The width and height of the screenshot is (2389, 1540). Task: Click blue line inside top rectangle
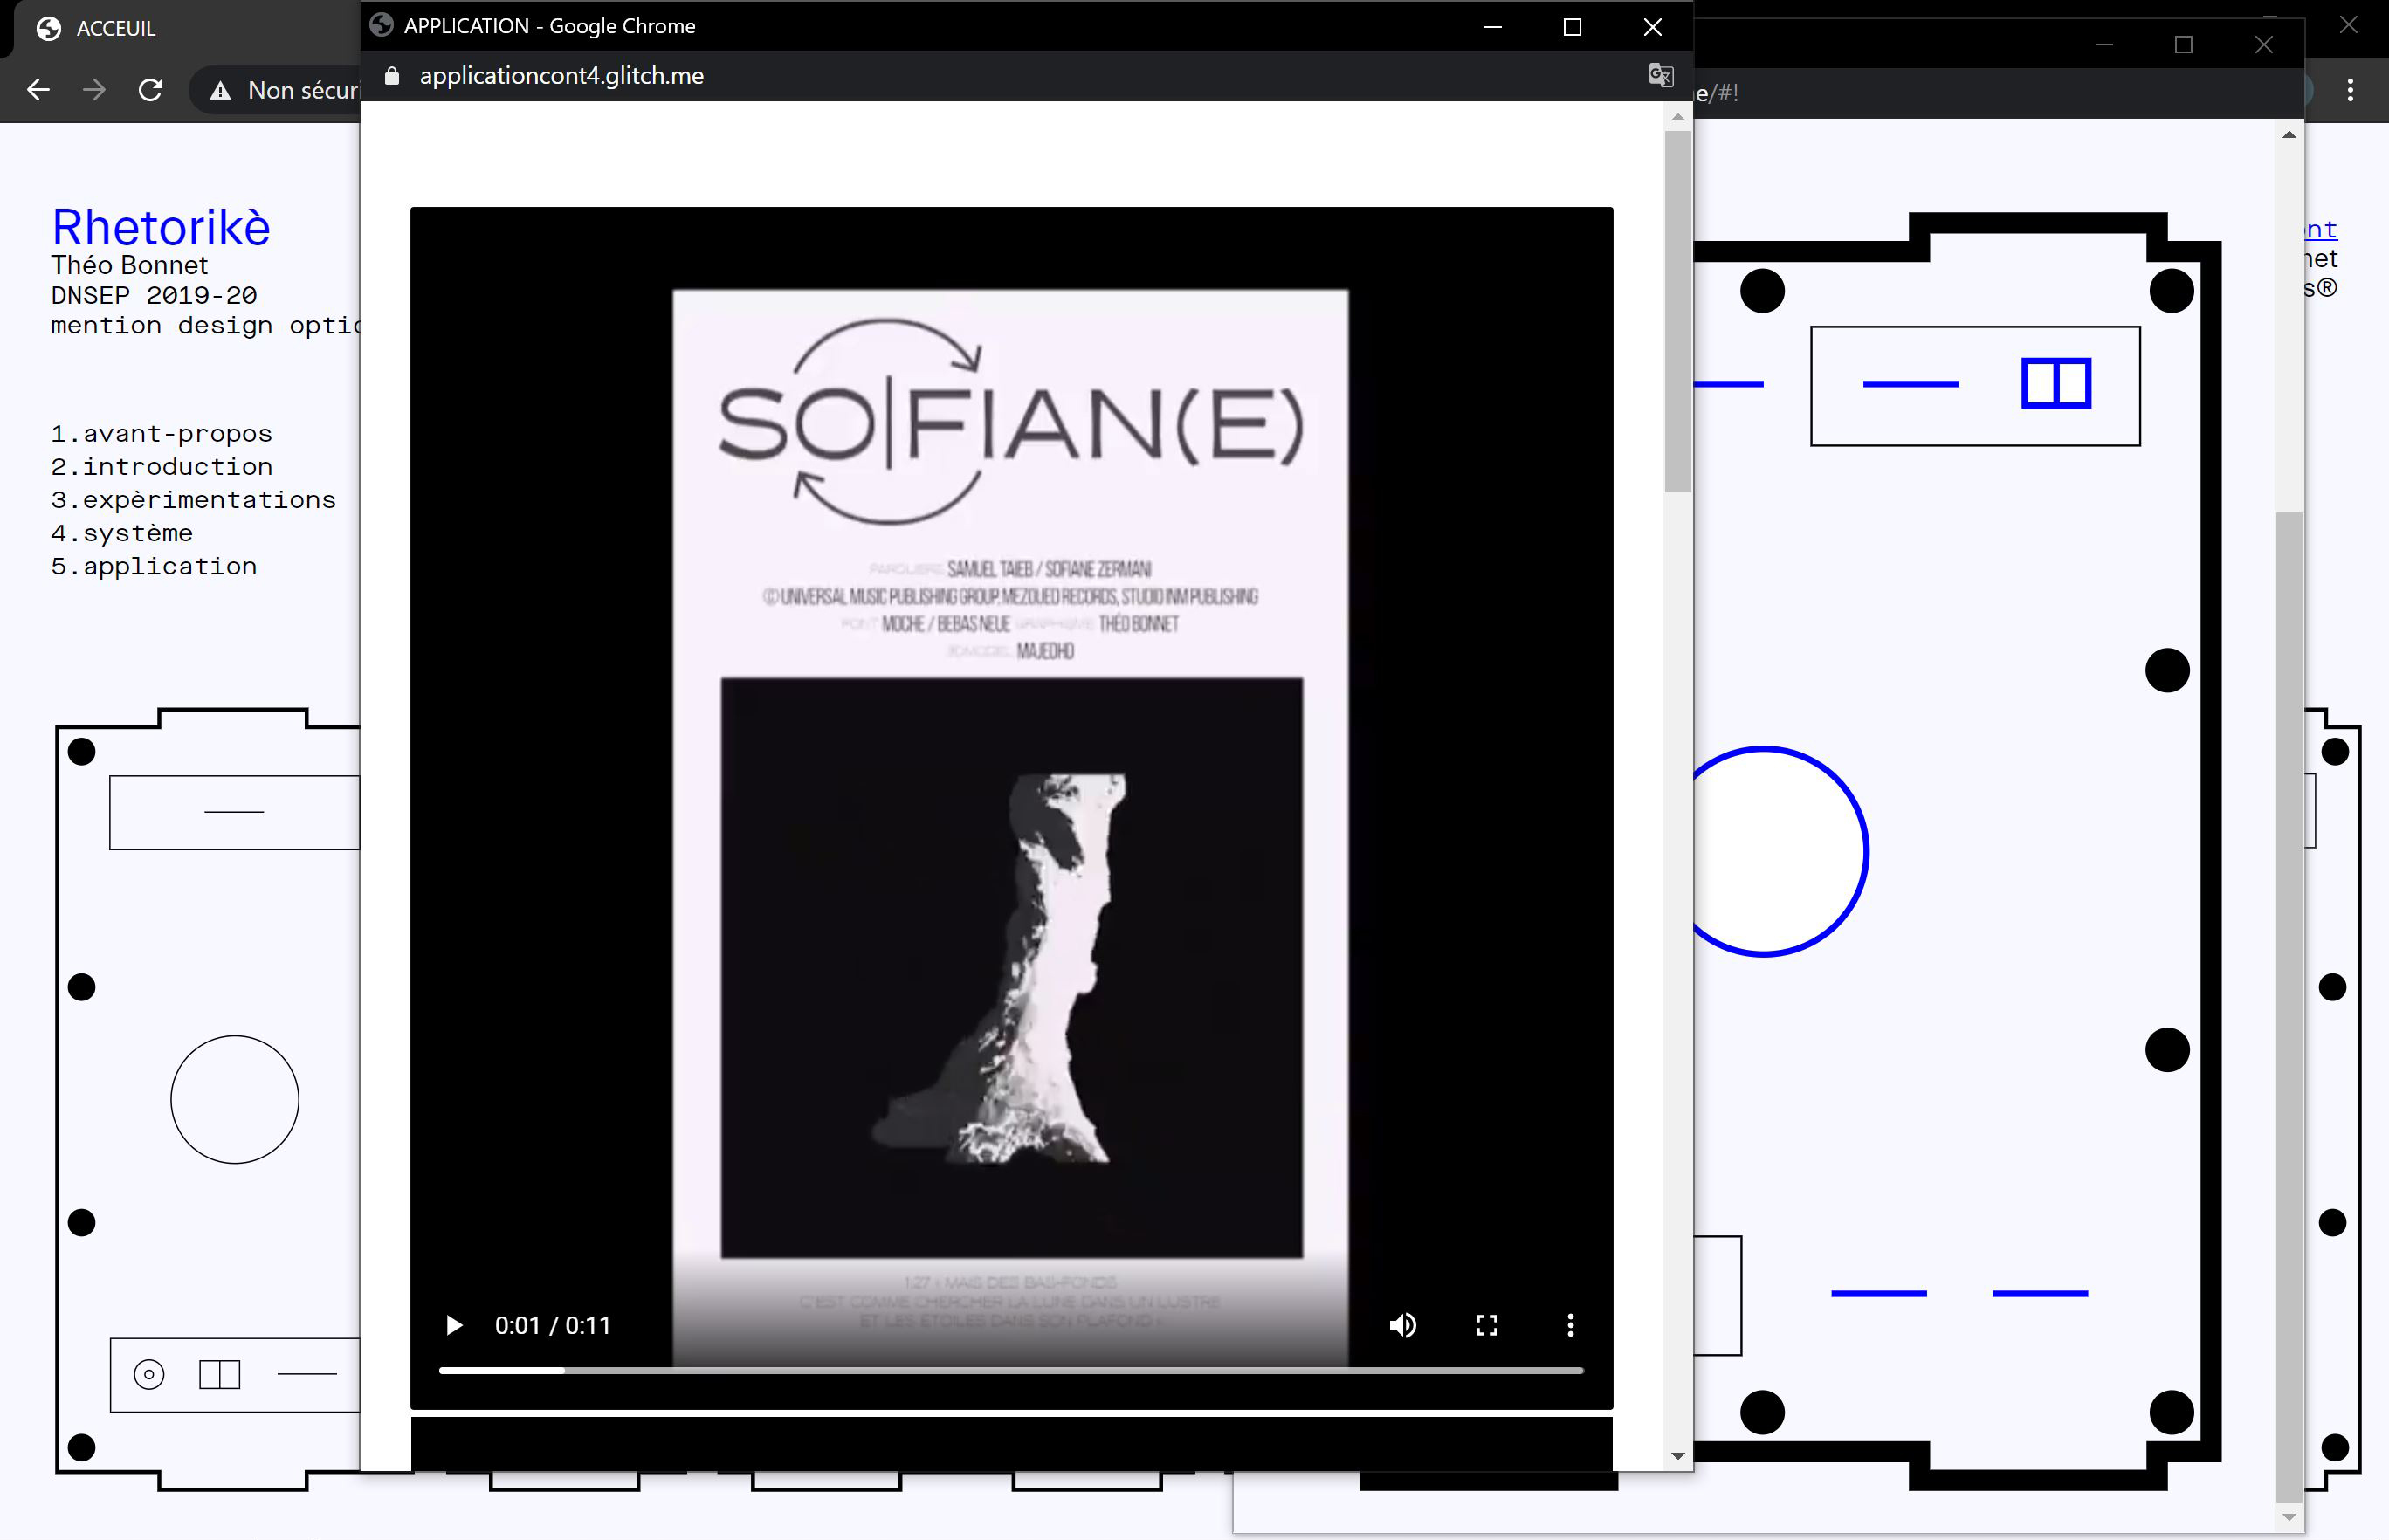pyautogui.click(x=1910, y=384)
